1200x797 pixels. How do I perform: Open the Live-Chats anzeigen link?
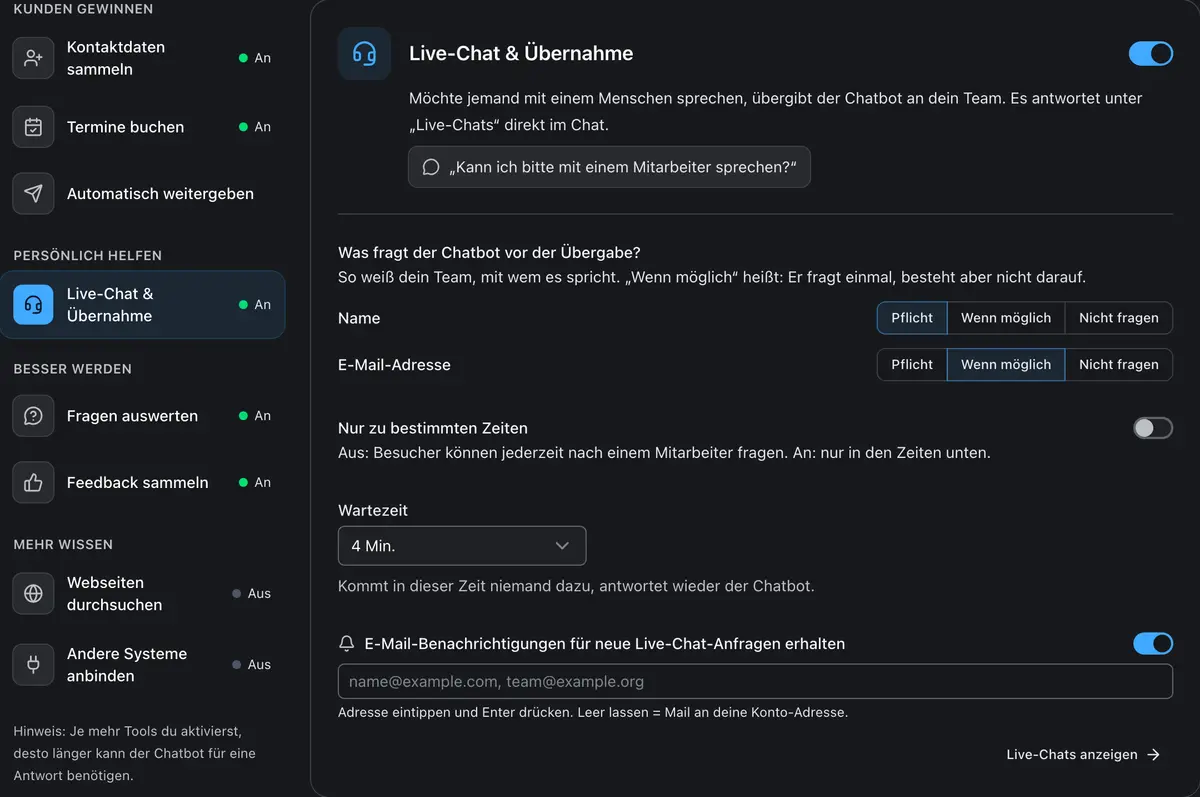pos(1083,755)
